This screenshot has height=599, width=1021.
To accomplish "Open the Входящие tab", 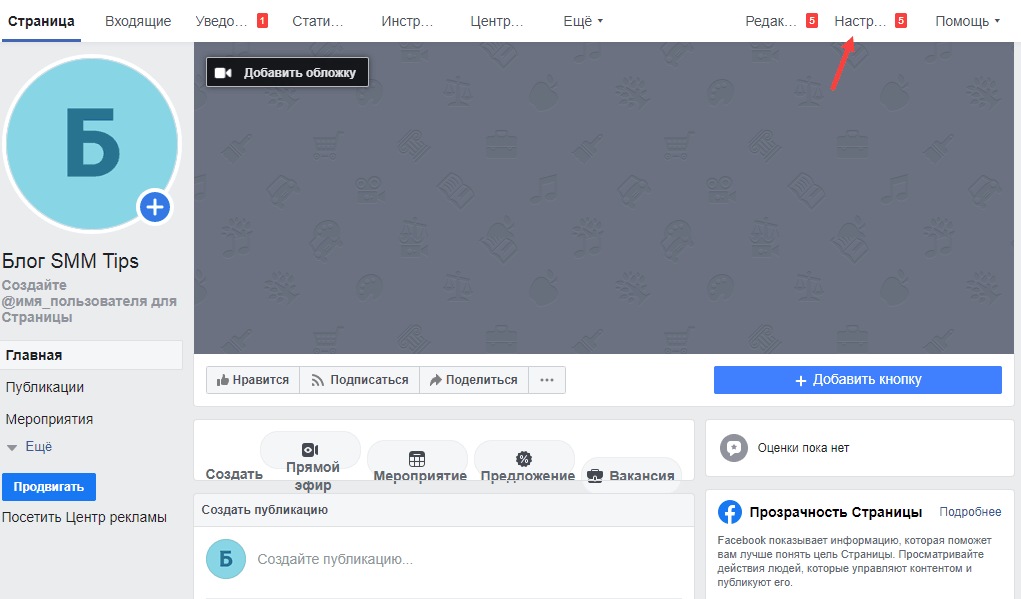I will point(138,21).
